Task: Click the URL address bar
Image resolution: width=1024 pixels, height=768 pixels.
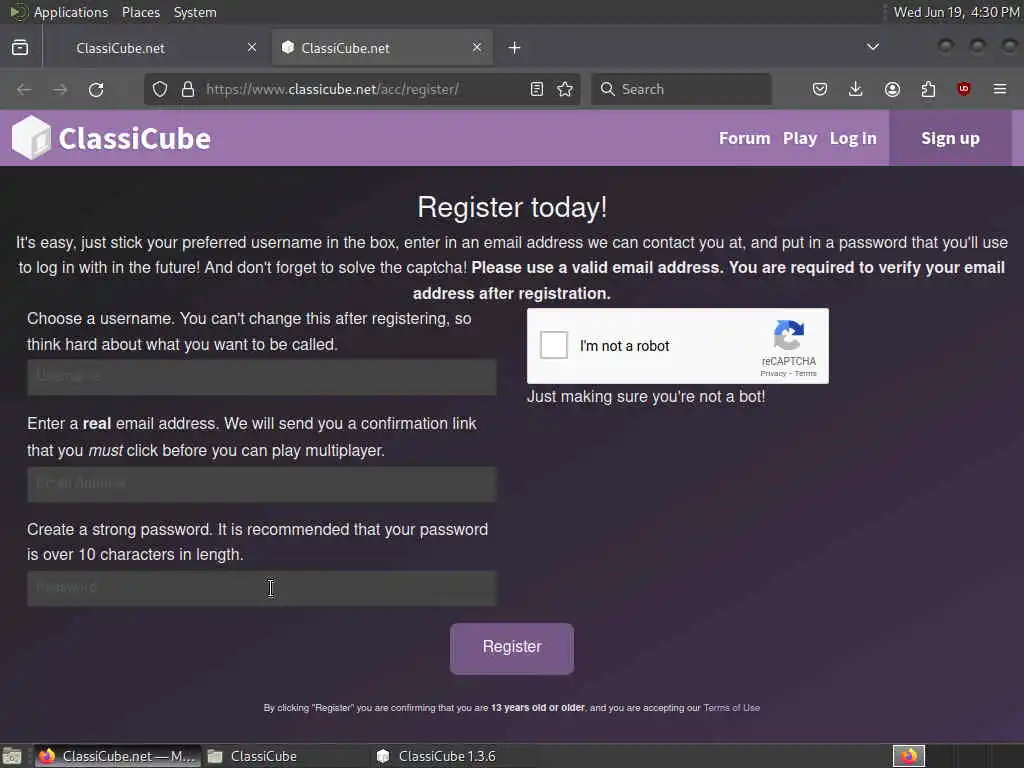Action: coord(362,89)
